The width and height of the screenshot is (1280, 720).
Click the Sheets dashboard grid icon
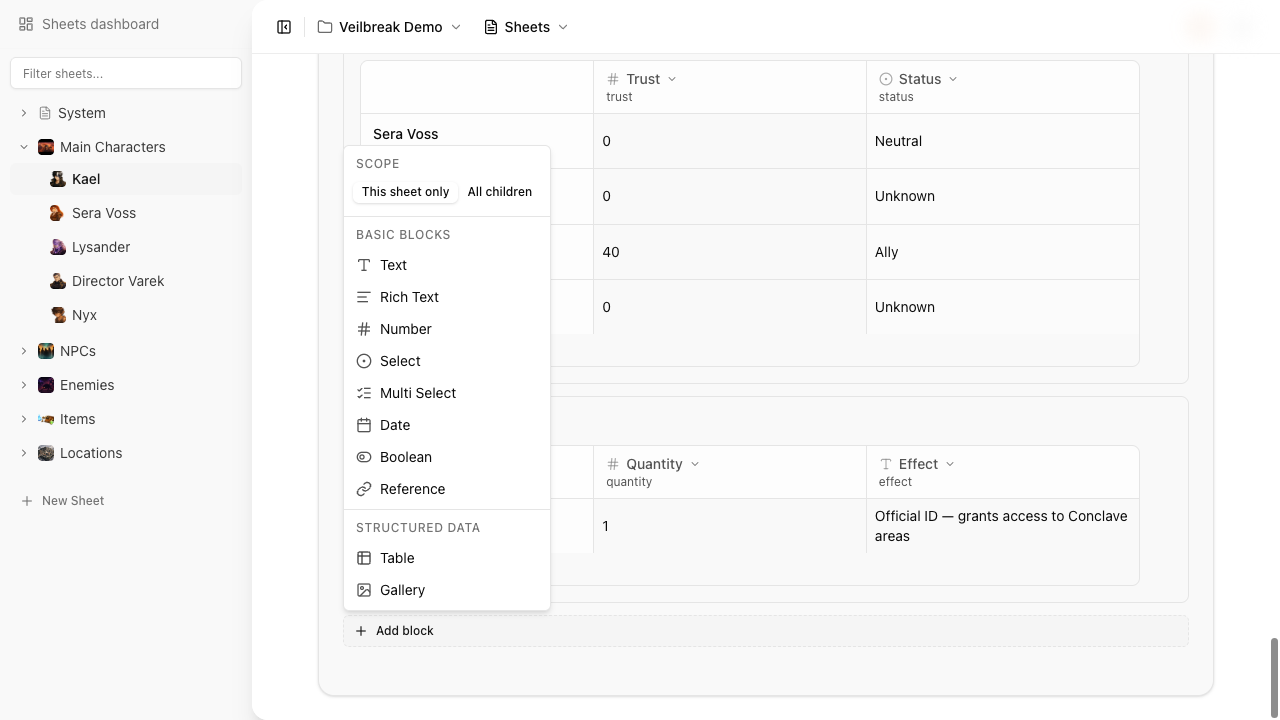(x=26, y=24)
